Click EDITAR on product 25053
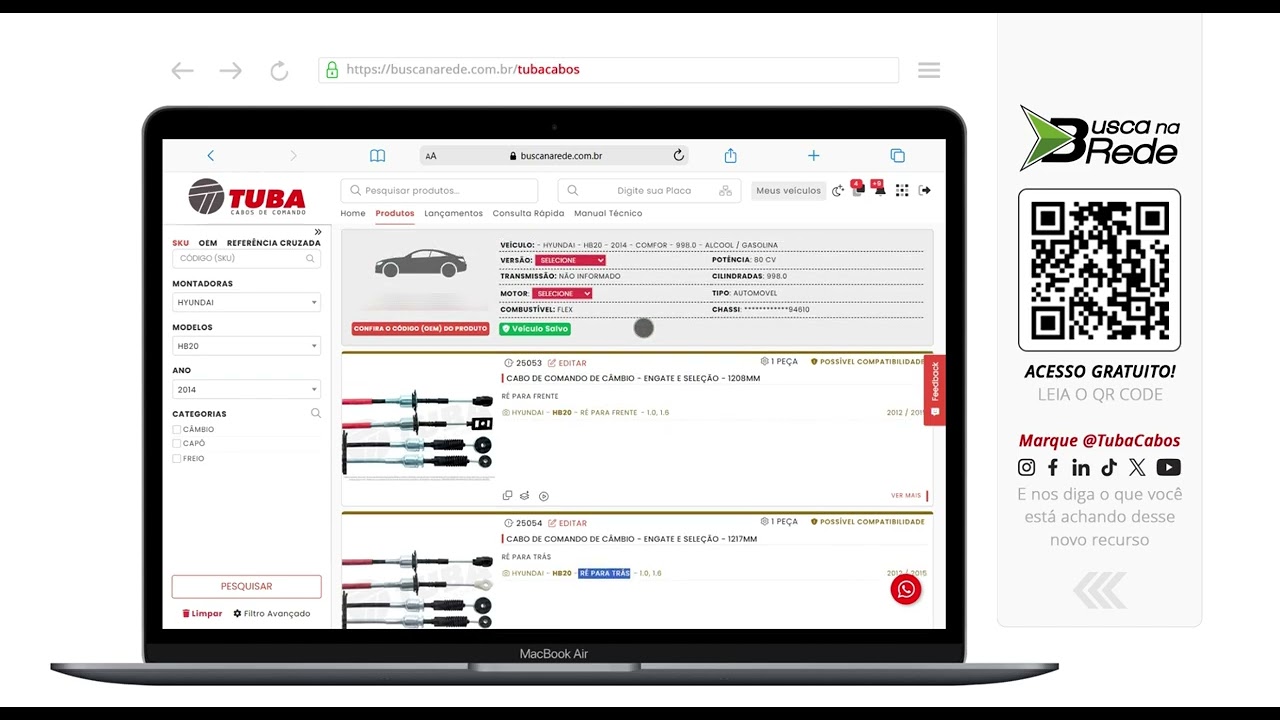This screenshot has width=1280, height=720. click(x=567, y=363)
